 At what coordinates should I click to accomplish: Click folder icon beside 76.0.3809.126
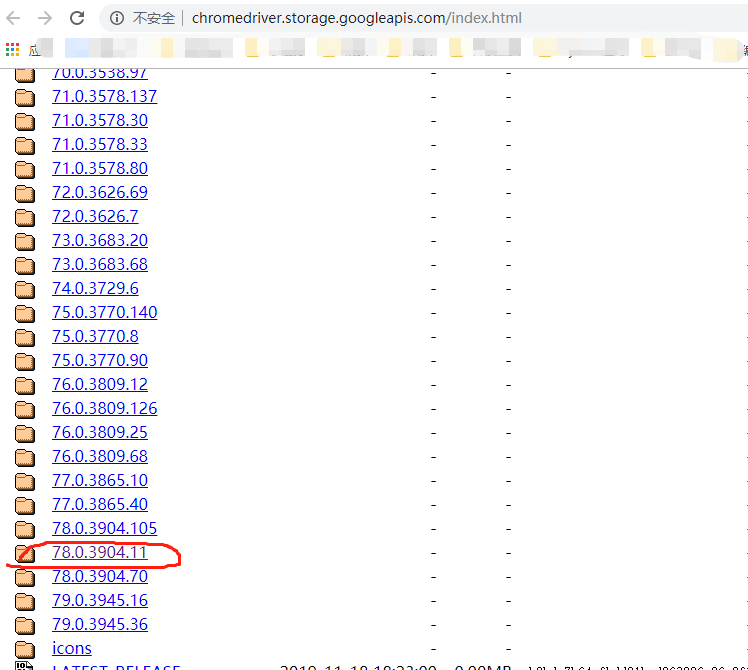click(25, 409)
